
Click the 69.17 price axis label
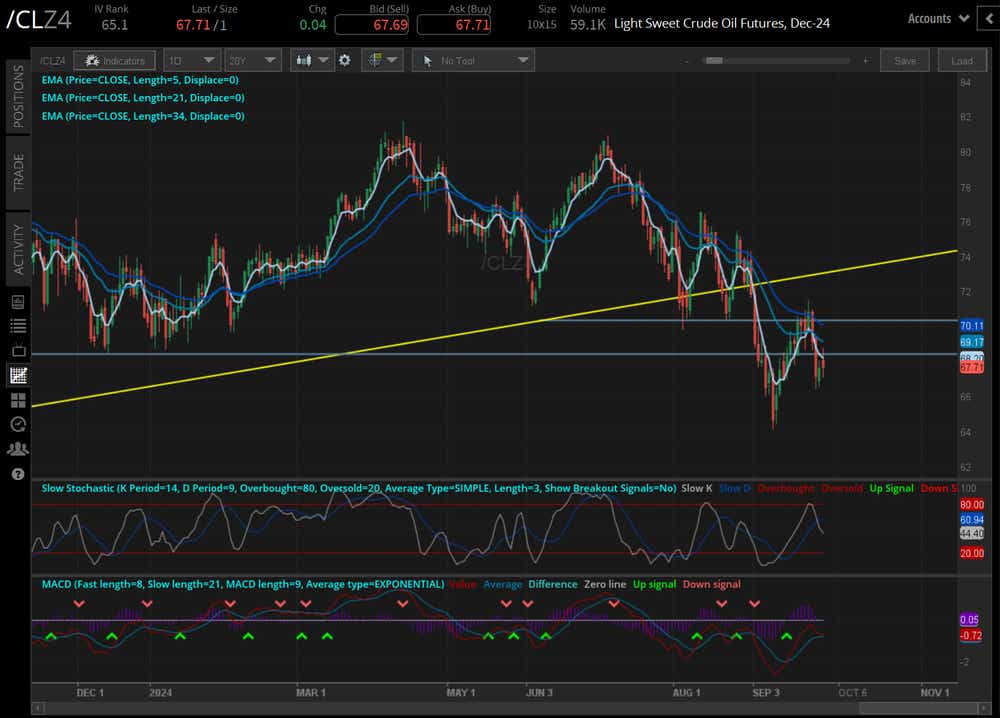(x=971, y=342)
